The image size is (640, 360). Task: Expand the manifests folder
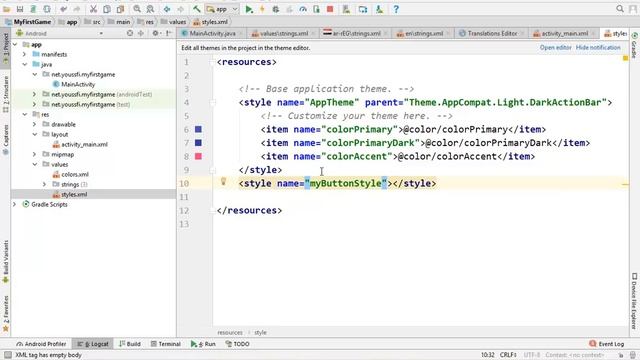click(24, 54)
